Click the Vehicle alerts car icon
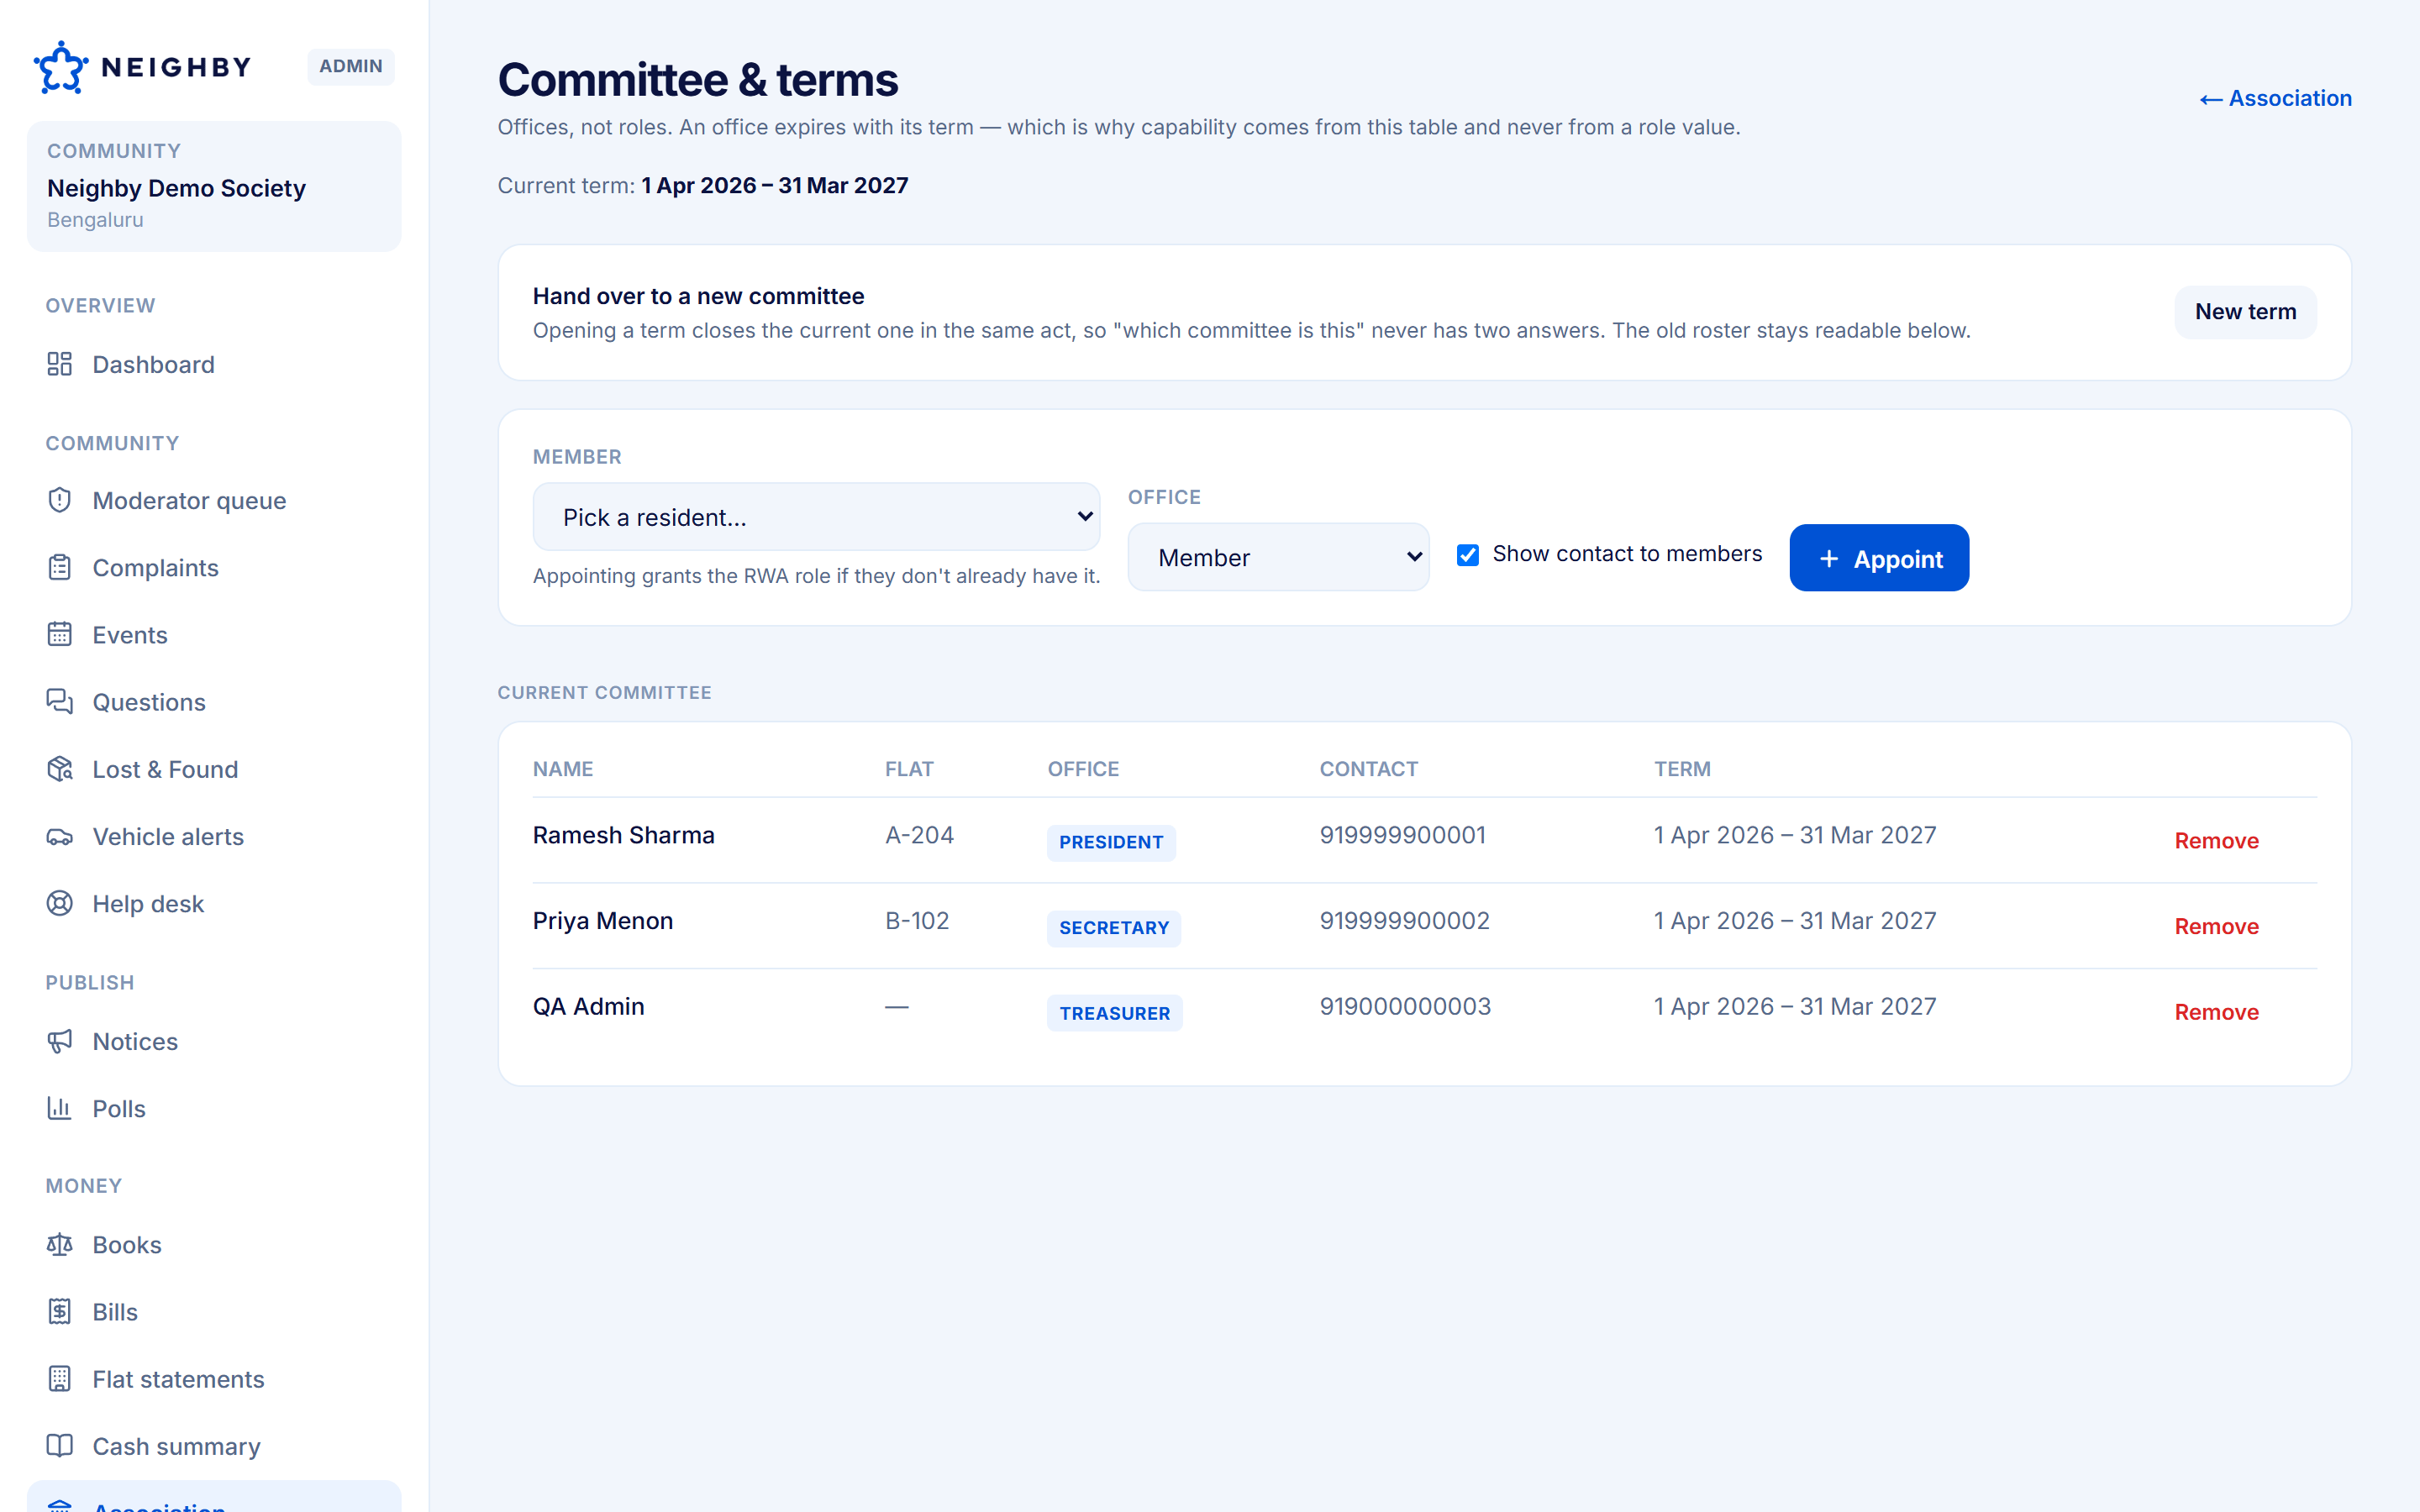This screenshot has width=2420, height=1512. click(x=60, y=836)
